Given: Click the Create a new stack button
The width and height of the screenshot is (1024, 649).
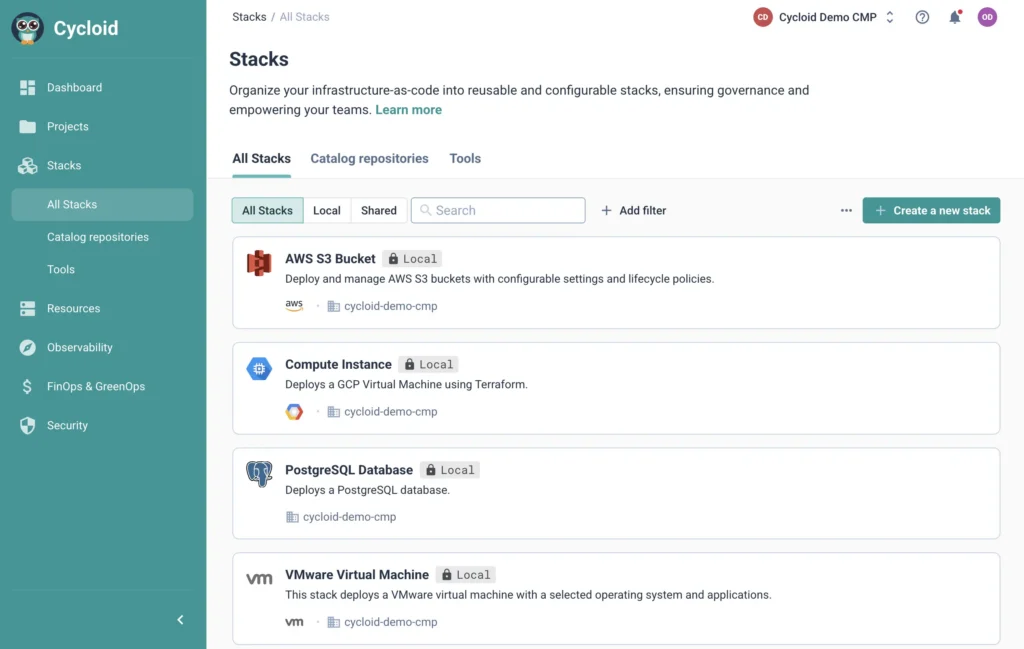Looking at the screenshot, I should 931,211.
